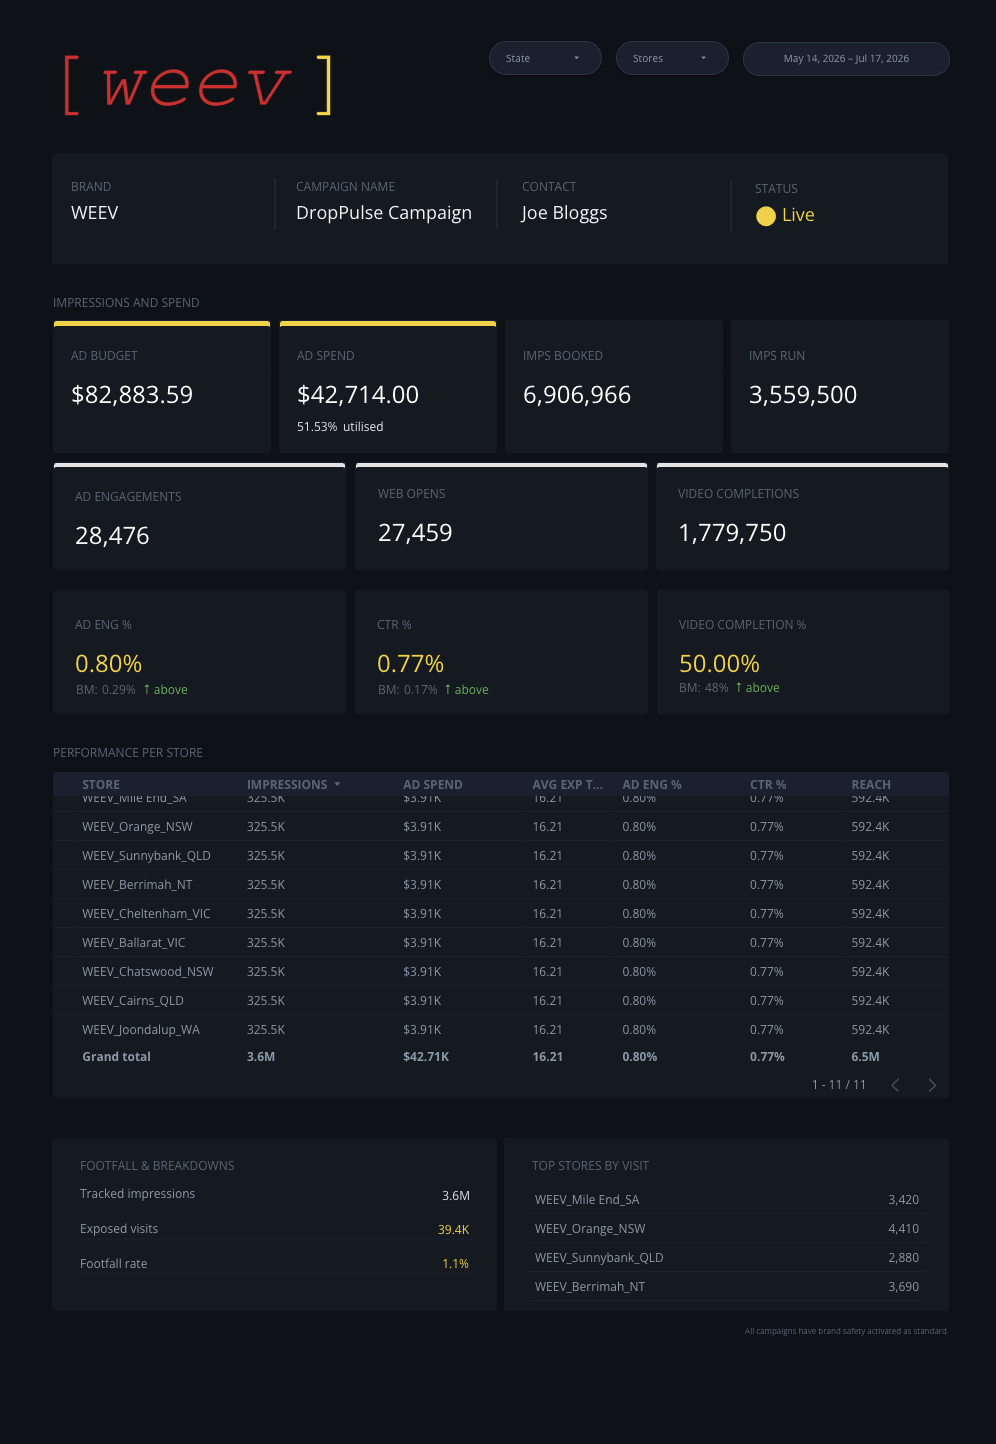Open the State filter dropdown
The width and height of the screenshot is (996, 1444).
pos(545,58)
